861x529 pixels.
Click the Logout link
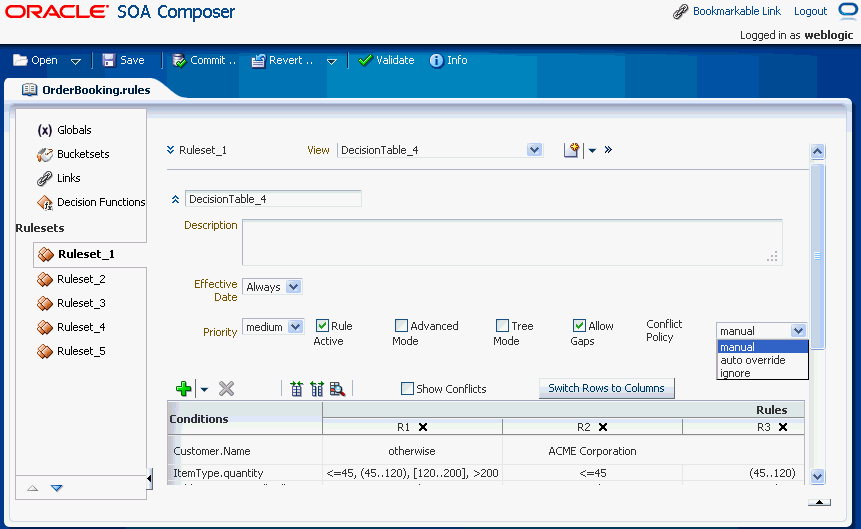810,11
